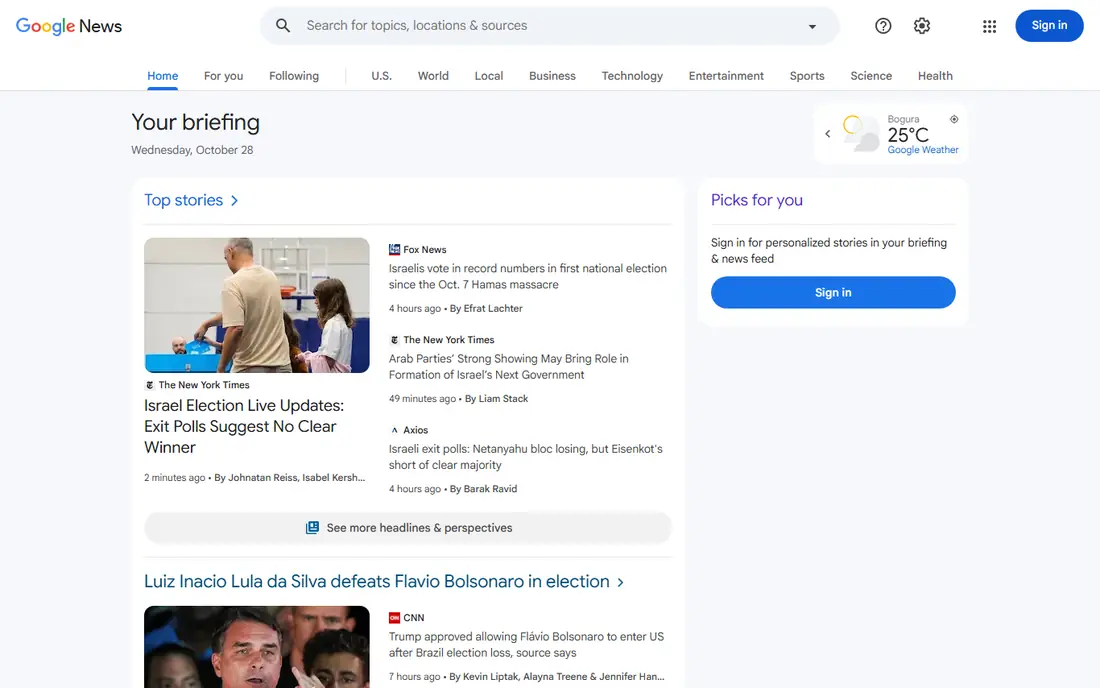
Task: Expand search options dropdown arrow
Action: coord(812,27)
